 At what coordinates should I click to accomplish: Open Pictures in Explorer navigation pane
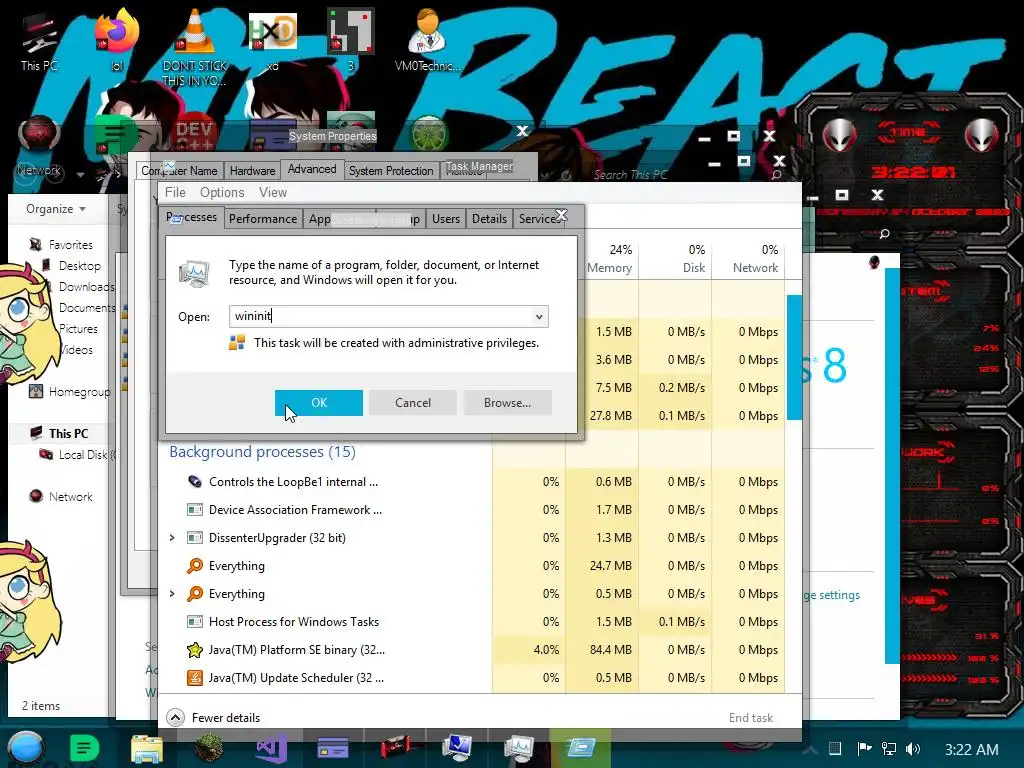(78, 328)
